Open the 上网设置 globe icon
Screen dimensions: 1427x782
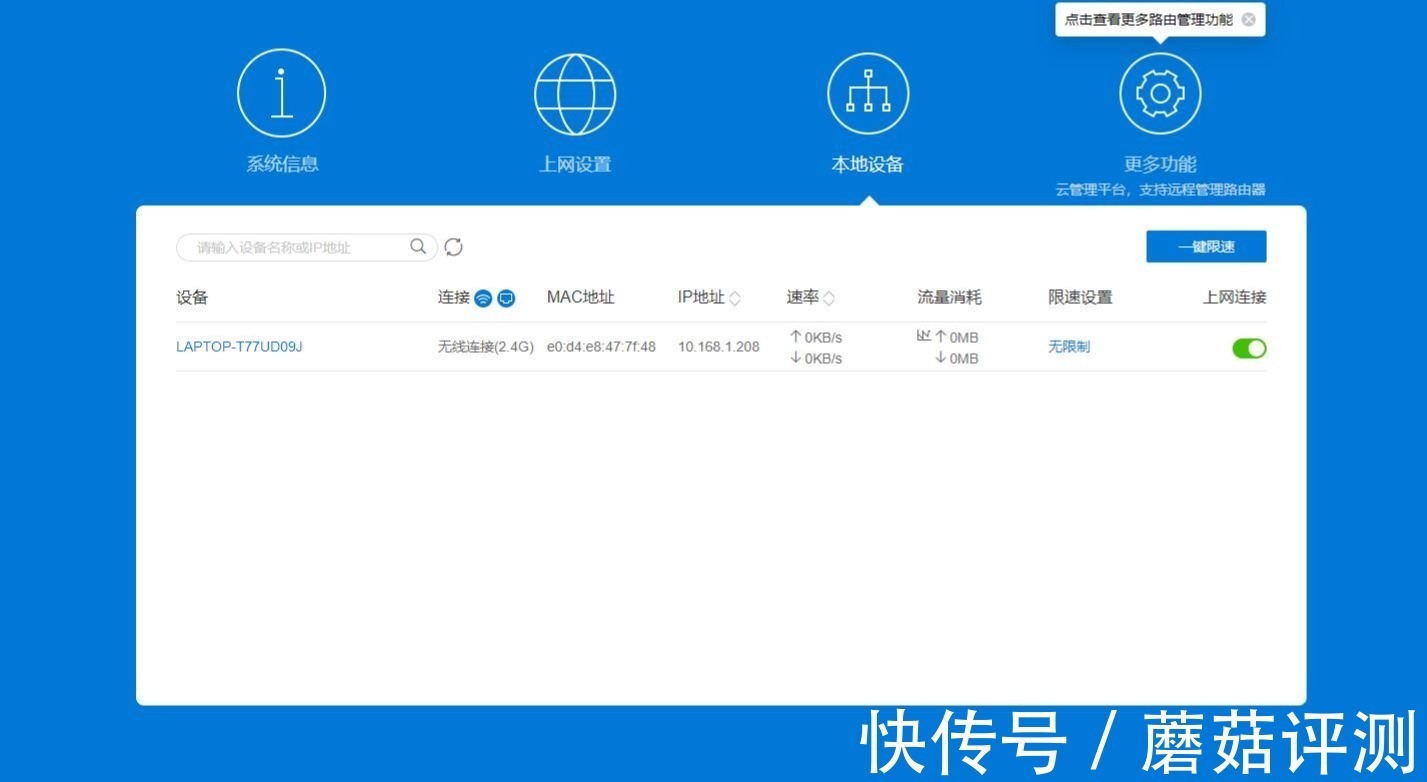(575, 94)
